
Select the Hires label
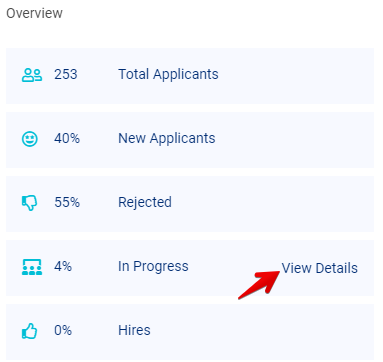tap(134, 330)
